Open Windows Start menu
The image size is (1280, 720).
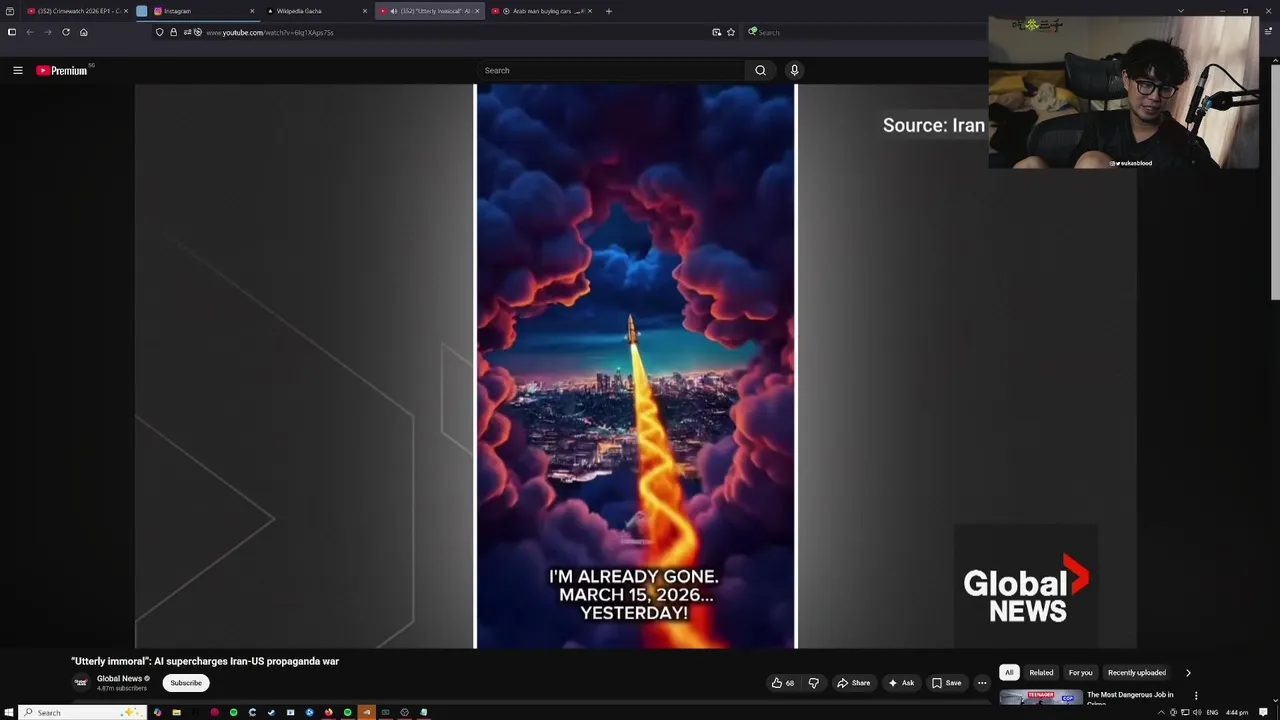pos(9,712)
